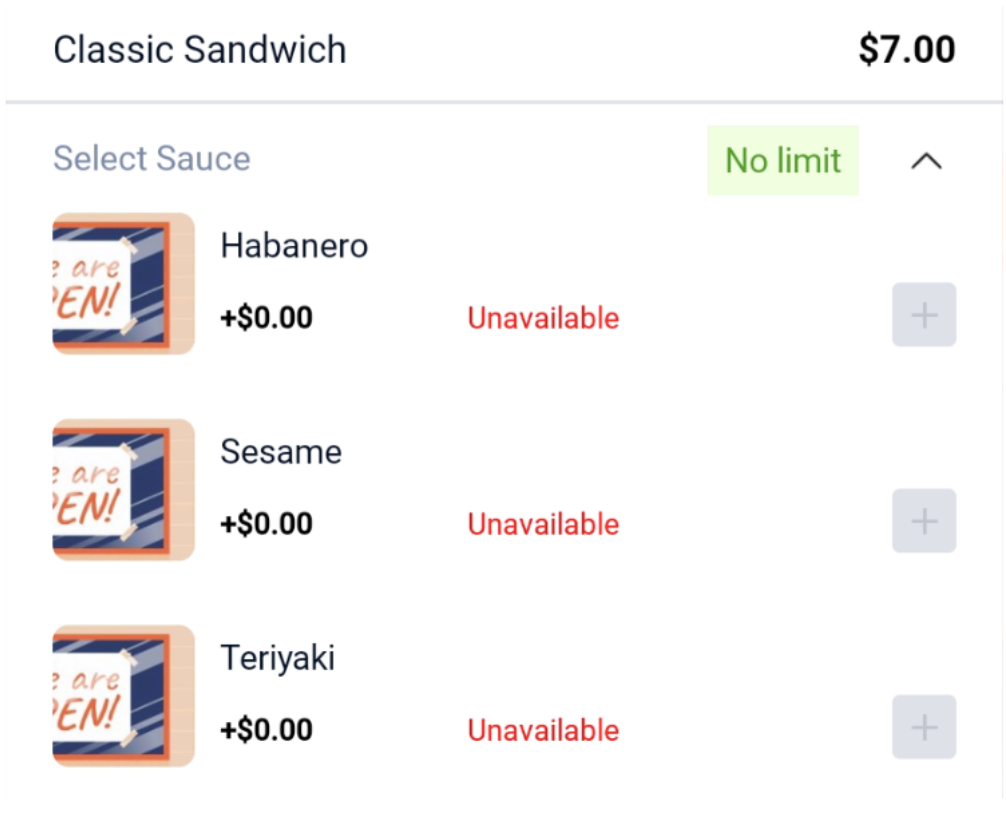This screenshot has width=1006, height=820.
Task: Tap the Unavailable status for Sesame
Action: pyautogui.click(x=543, y=525)
